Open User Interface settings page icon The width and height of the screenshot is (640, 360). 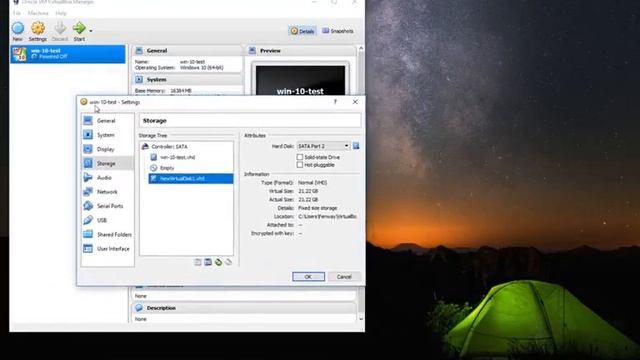88,249
